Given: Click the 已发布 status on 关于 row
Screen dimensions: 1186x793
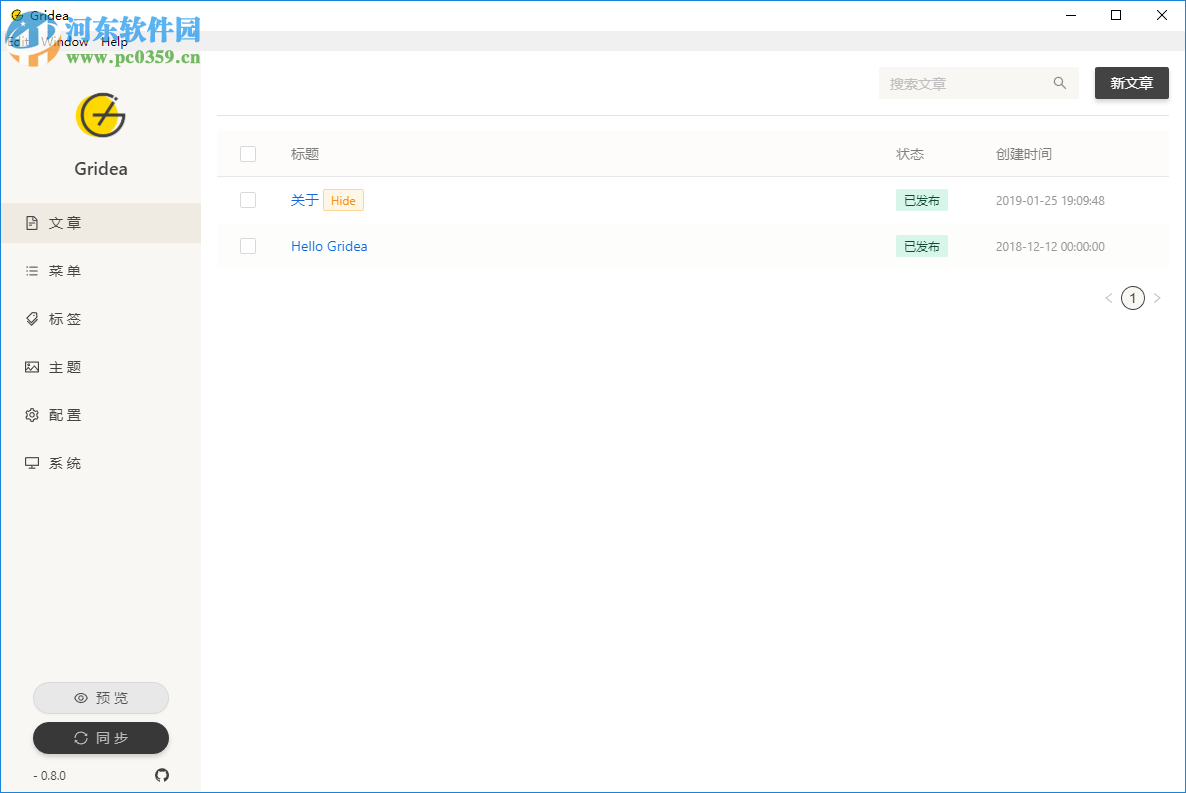Looking at the screenshot, I should click(922, 200).
